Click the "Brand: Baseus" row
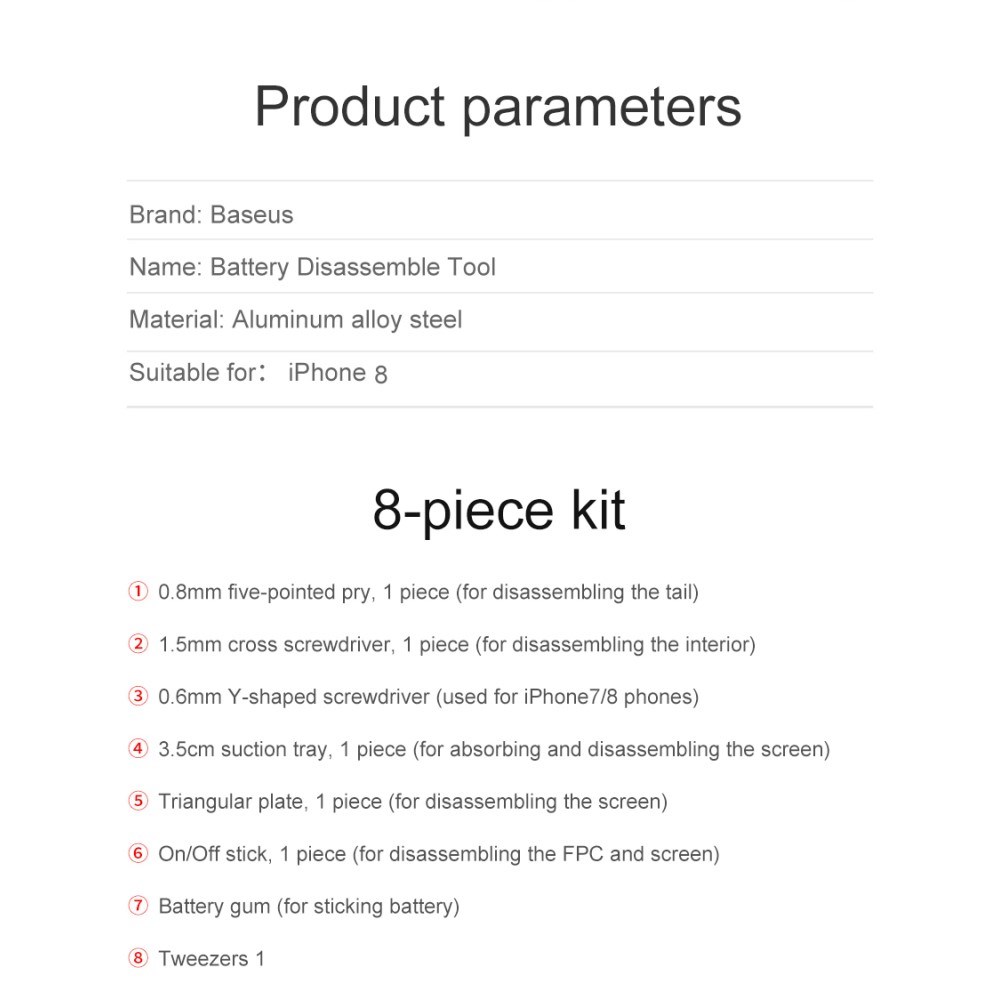Screen dimensions: 1000x1000 coord(211,215)
